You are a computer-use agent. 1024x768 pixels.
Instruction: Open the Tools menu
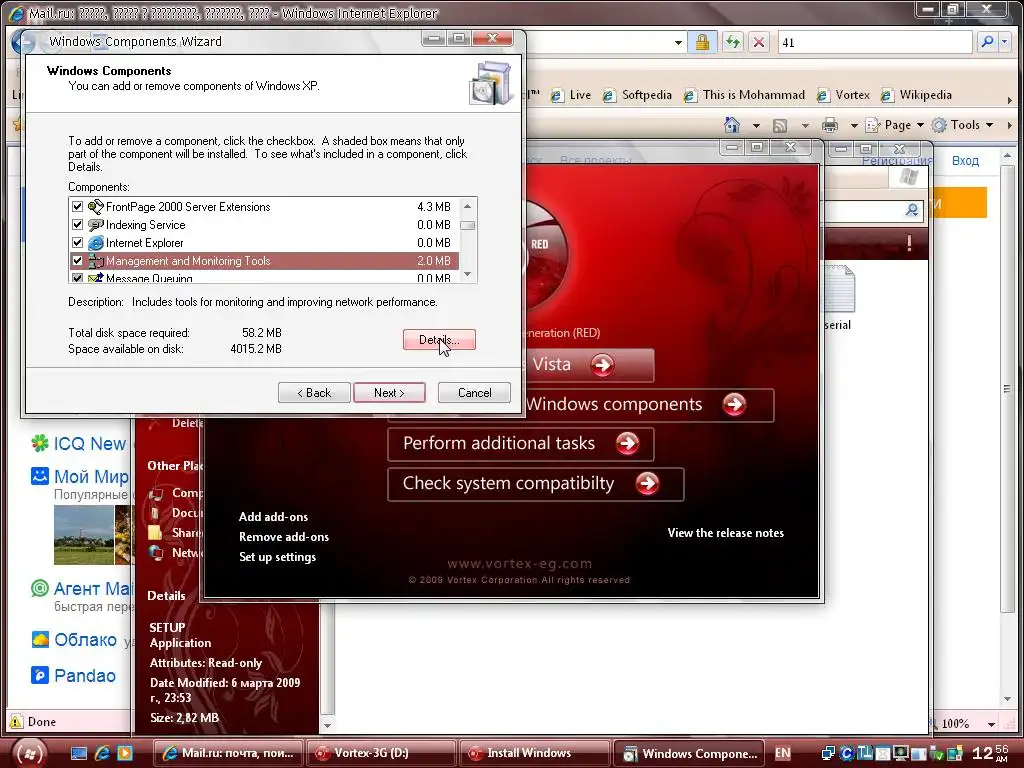(x=963, y=125)
